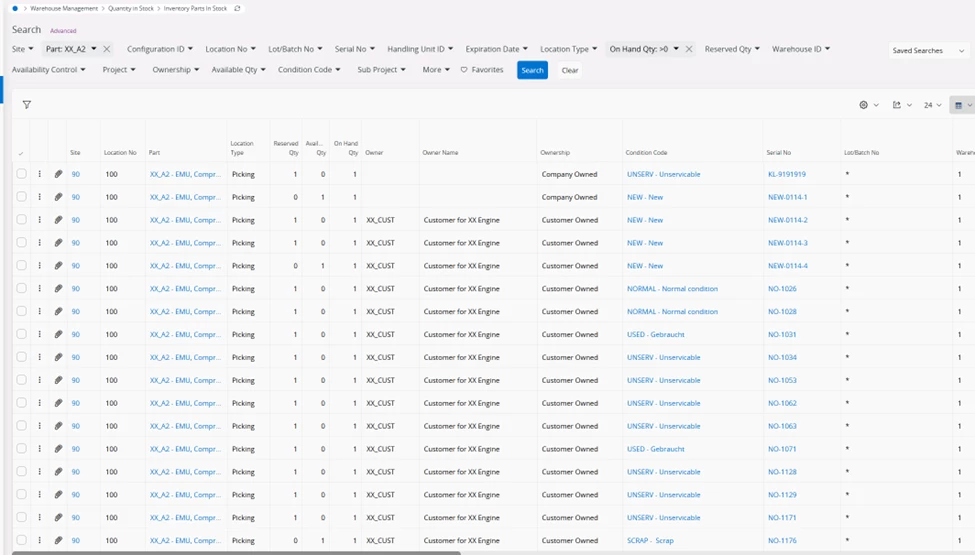975x555 pixels.
Task: Open serial number link NO-1028
Action: point(782,311)
